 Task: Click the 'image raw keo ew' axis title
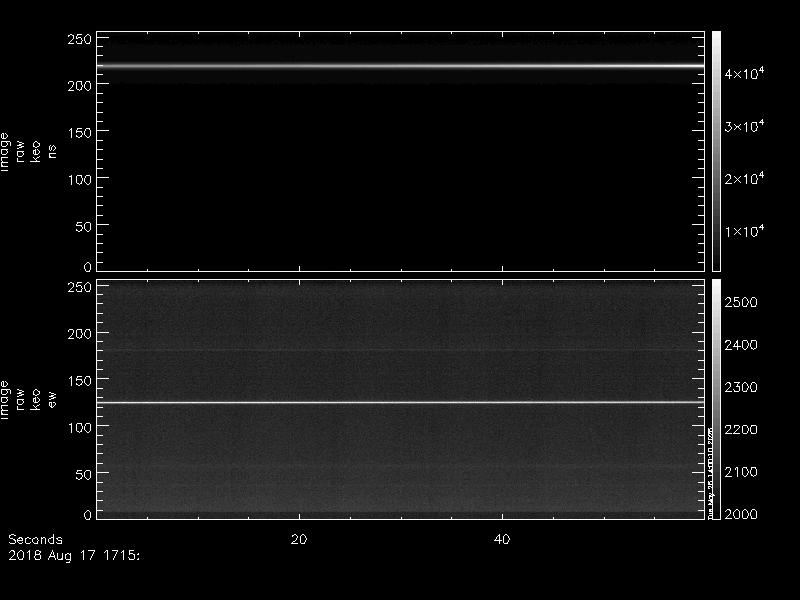click(x=28, y=399)
